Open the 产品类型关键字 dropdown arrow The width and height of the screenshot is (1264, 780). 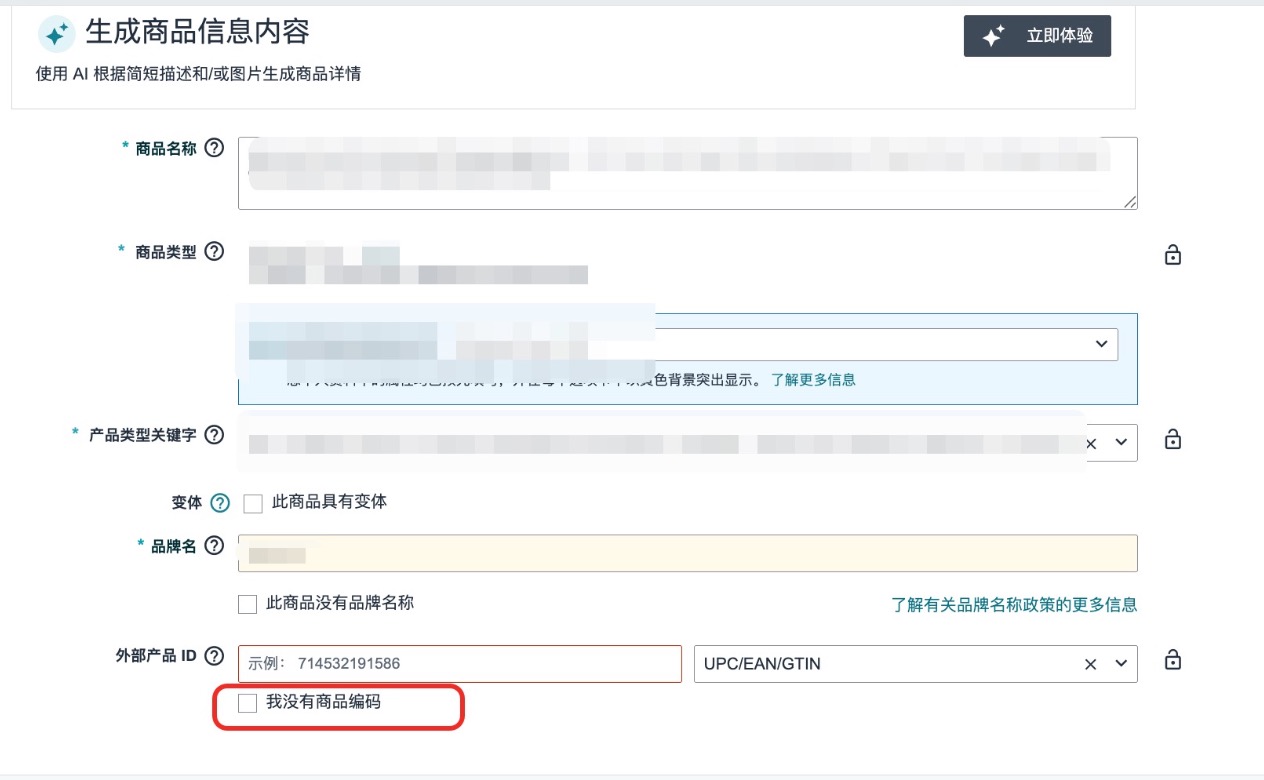tap(1121, 442)
